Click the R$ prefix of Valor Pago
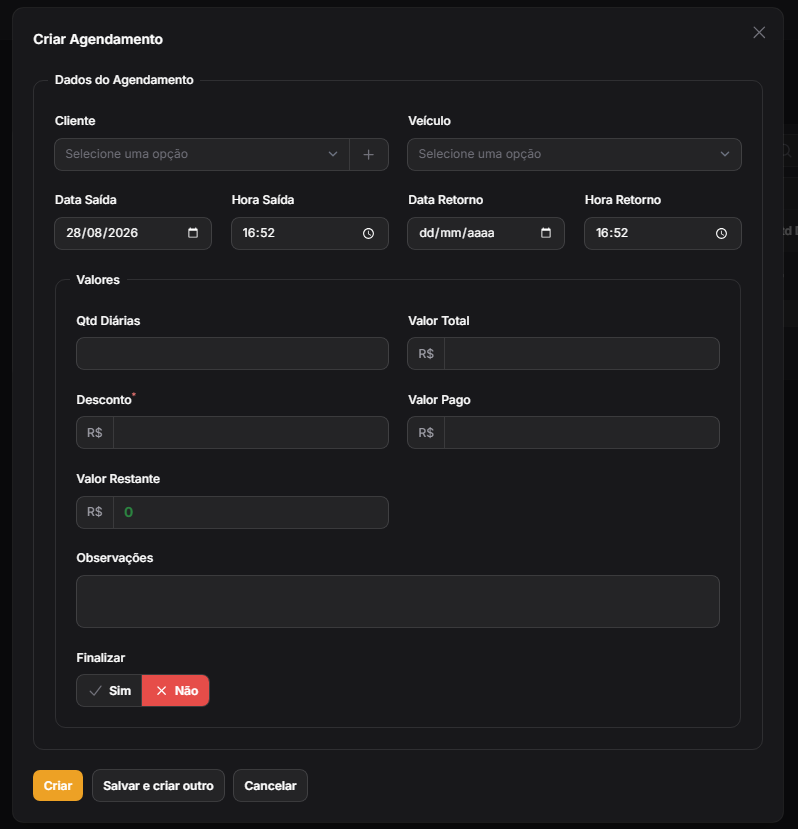The height and width of the screenshot is (829, 798). point(426,432)
